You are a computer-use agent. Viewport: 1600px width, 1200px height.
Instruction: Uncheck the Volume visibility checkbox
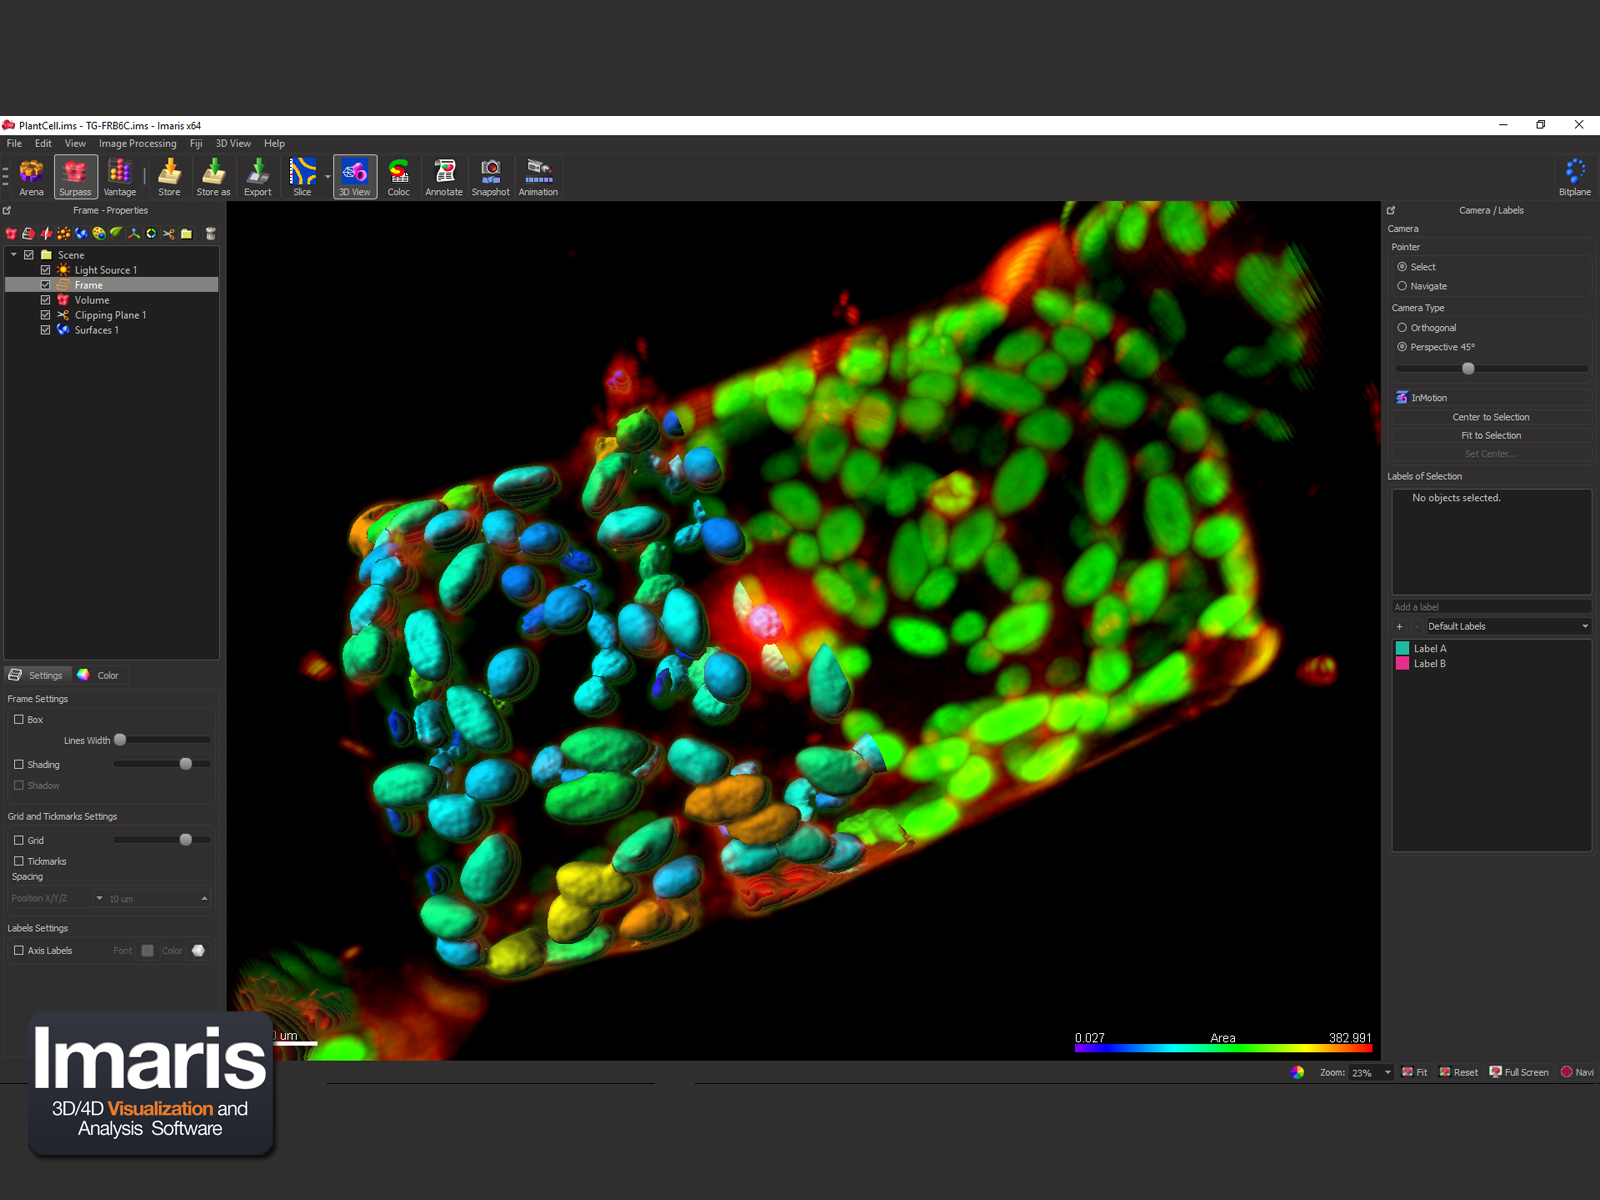coord(45,300)
